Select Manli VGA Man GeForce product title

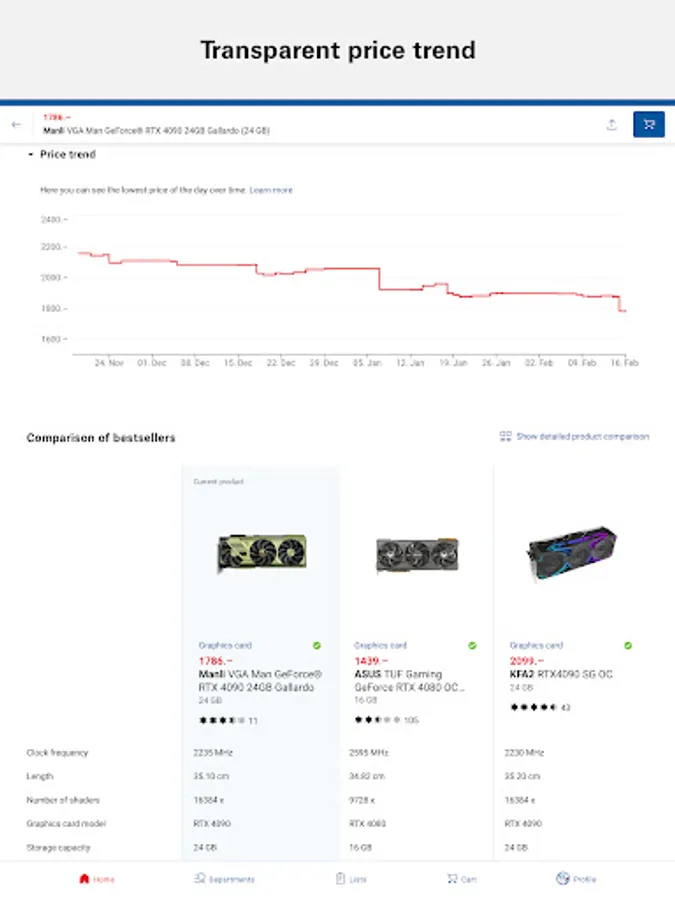pos(260,680)
